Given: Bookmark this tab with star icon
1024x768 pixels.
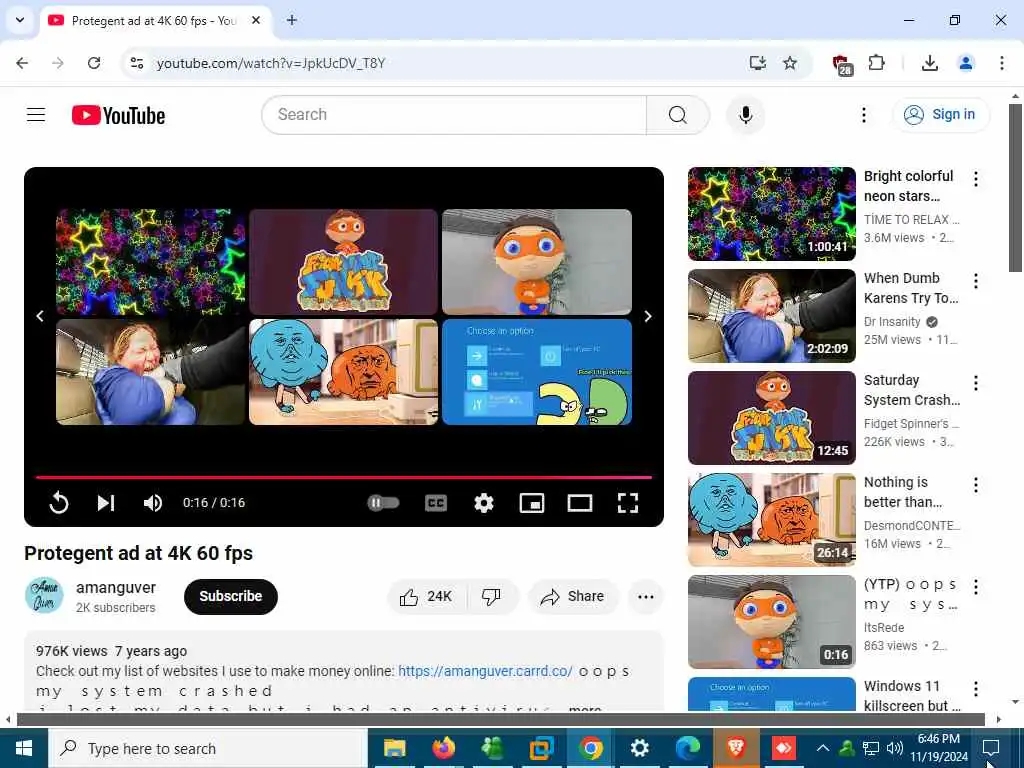Looking at the screenshot, I should pyautogui.click(x=790, y=63).
